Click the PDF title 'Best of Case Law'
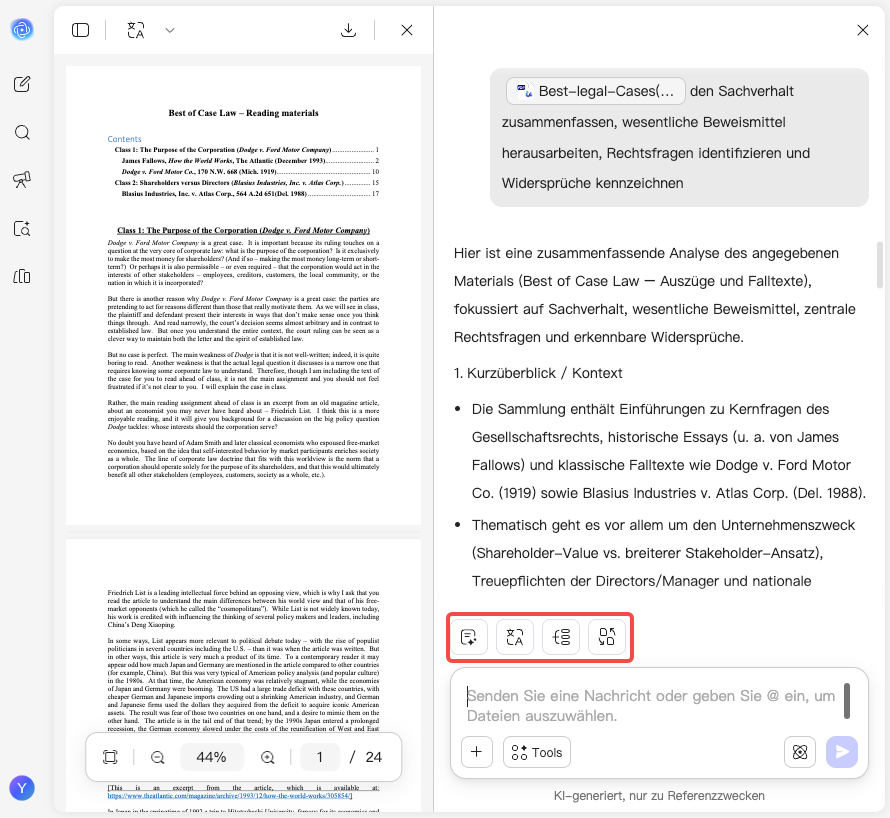Screen dimensions: 890x818 [x=244, y=113]
